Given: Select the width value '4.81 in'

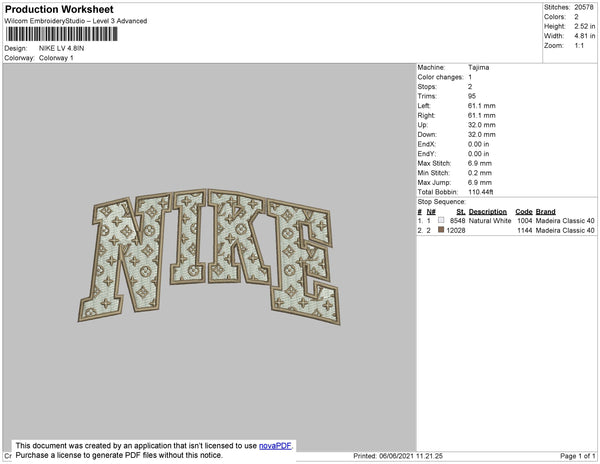Looking at the screenshot, I should [584, 36].
